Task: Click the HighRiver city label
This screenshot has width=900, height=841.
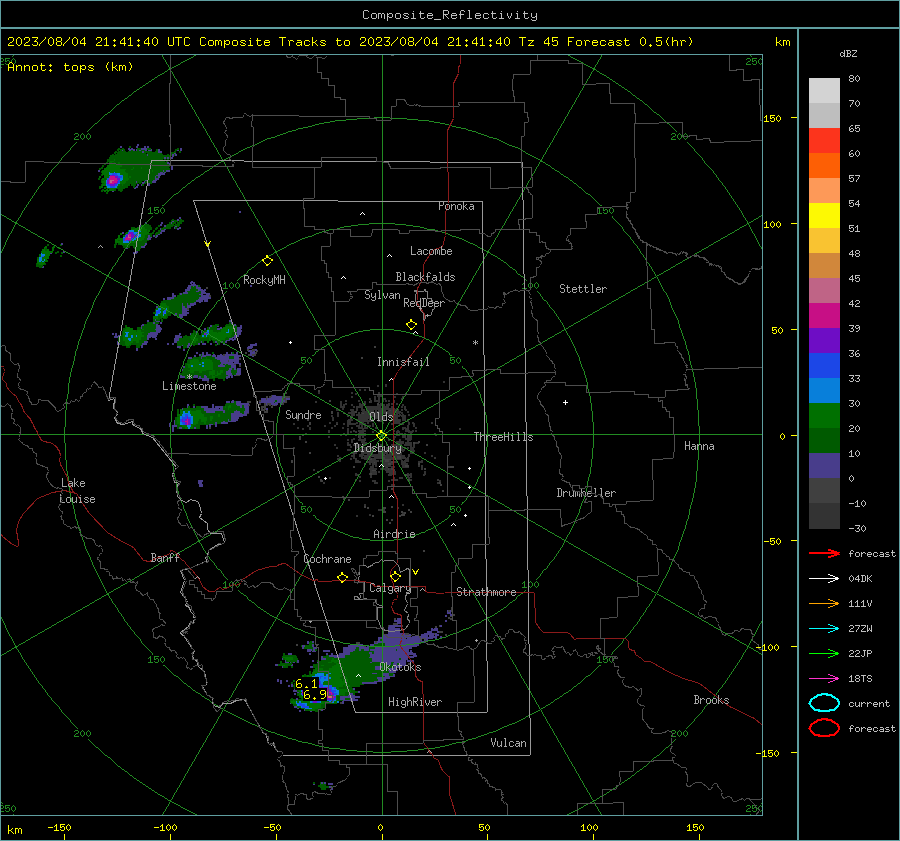Action: (x=415, y=702)
